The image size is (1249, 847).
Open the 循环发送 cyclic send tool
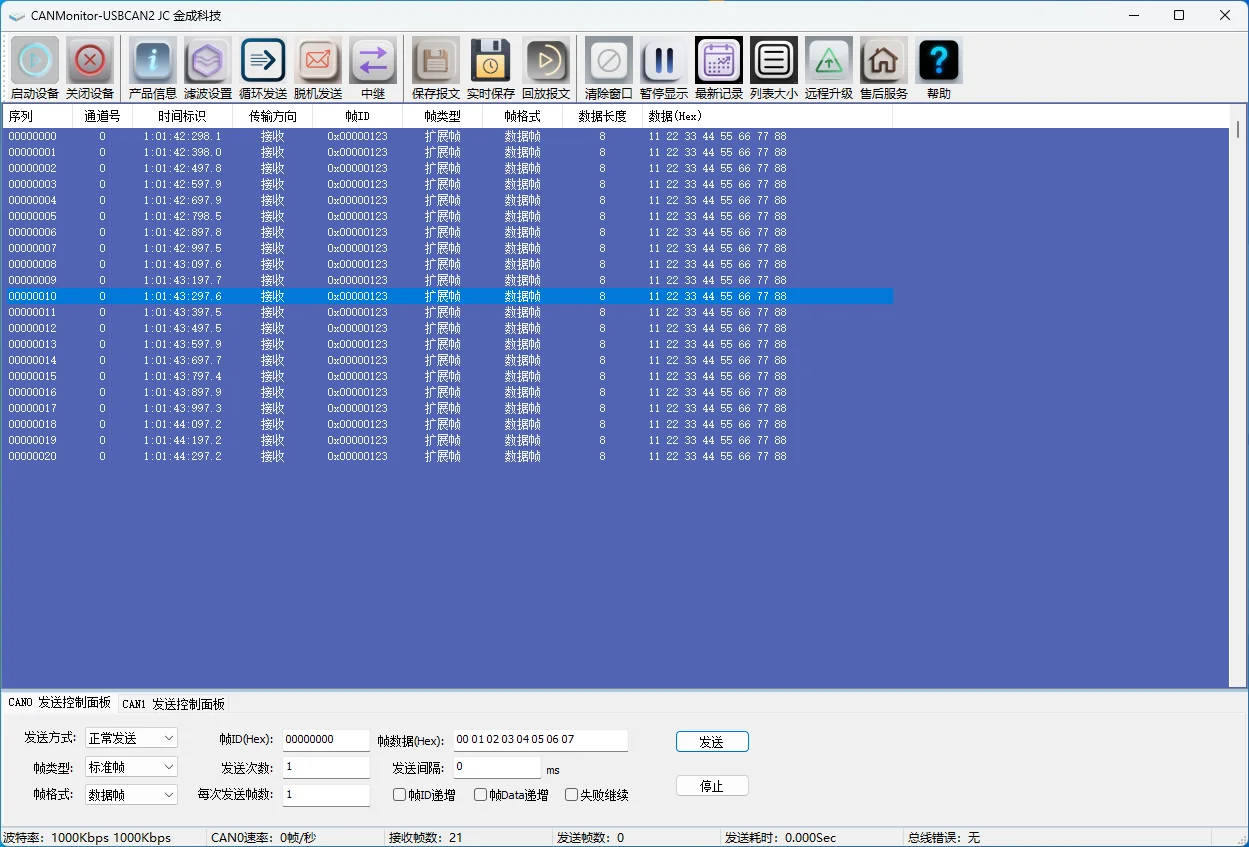tap(262, 60)
